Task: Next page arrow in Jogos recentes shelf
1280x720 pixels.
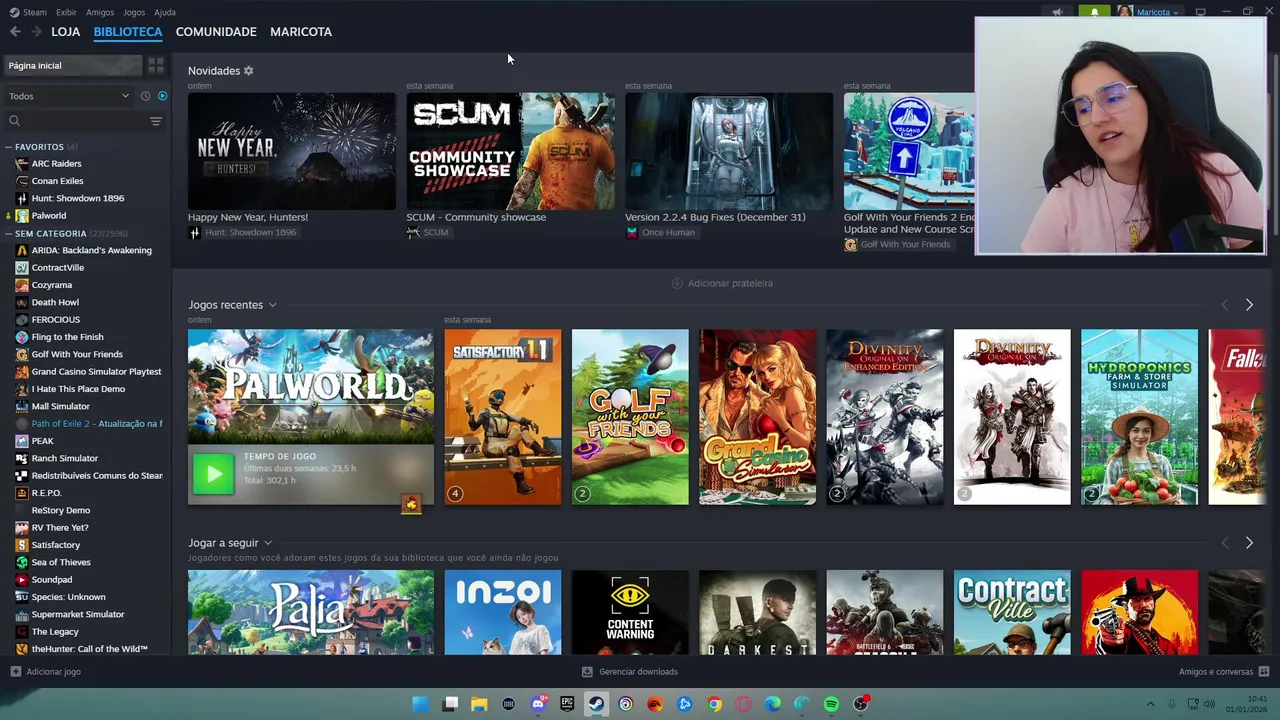Action: pos(1249,305)
